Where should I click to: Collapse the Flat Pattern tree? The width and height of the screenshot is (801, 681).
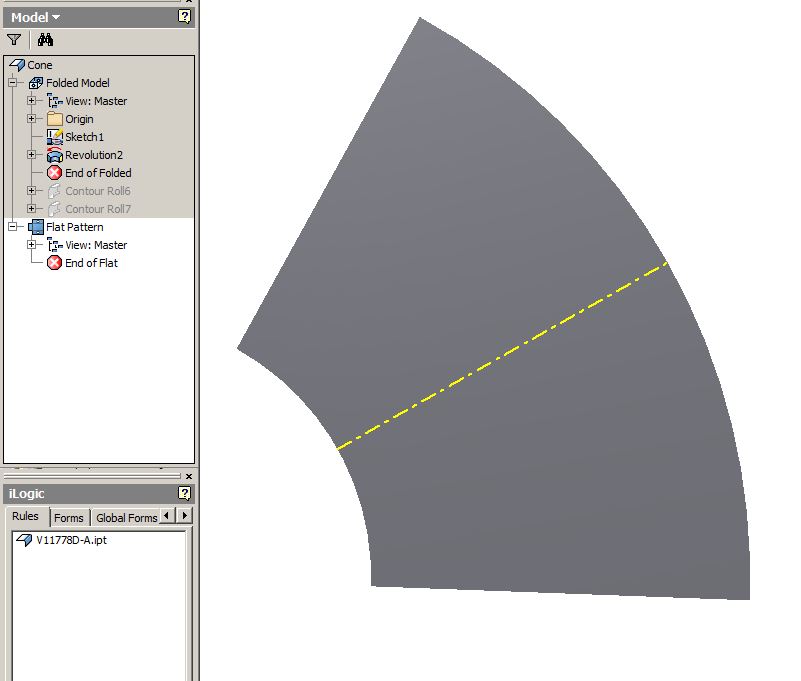(x=13, y=226)
